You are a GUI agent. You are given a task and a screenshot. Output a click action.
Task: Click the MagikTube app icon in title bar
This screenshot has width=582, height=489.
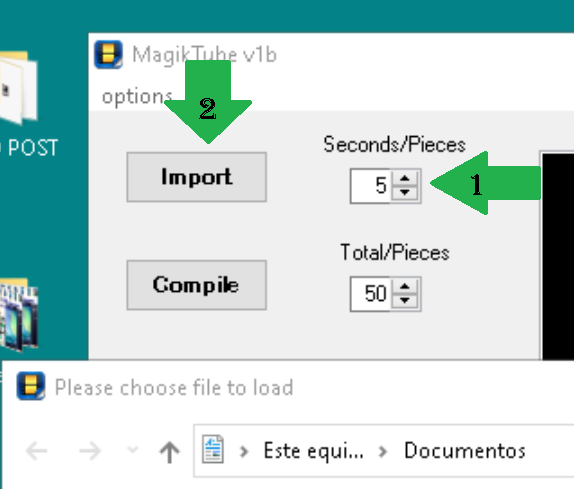108,55
